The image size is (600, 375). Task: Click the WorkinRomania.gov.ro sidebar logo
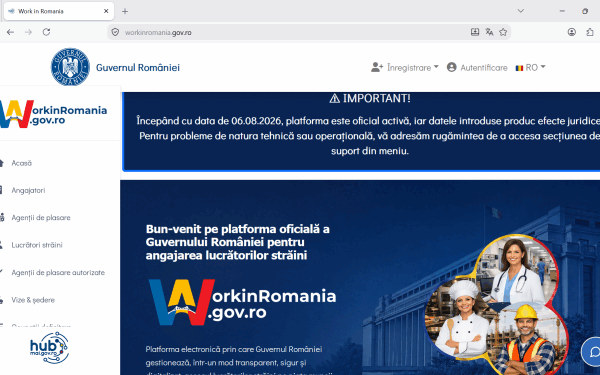[53, 114]
